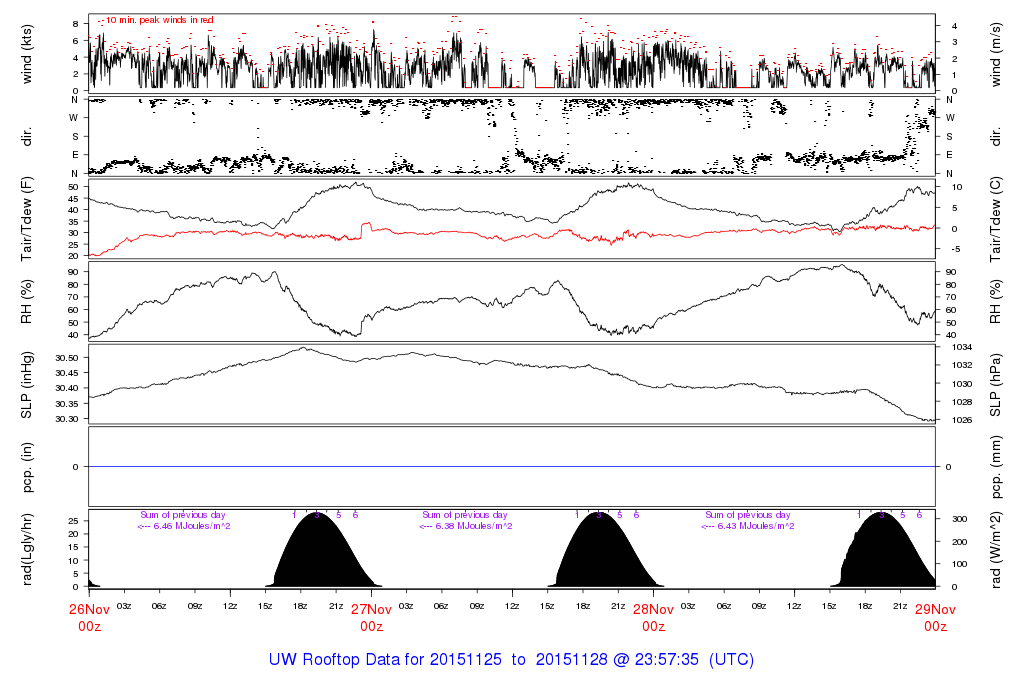Click the rad(Lgly/hr) axis label

point(27,549)
